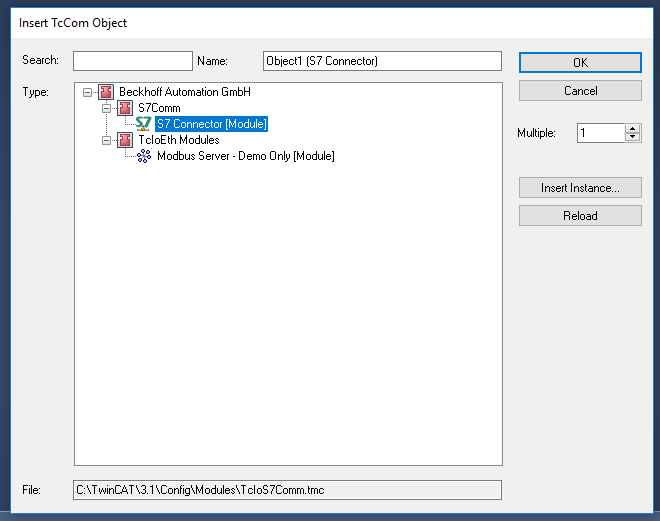
Task: Click the green S7 Connector module icon
Action: (x=144, y=124)
